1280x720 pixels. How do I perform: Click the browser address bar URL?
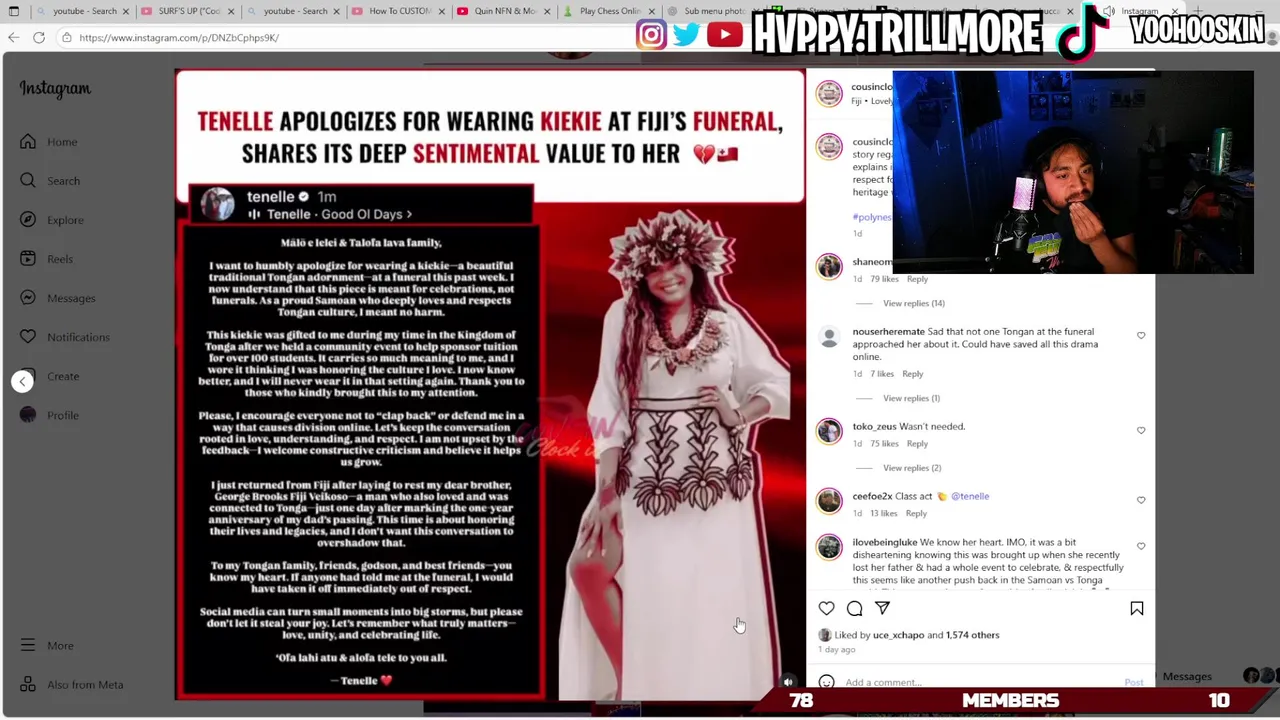pos(178,38)
